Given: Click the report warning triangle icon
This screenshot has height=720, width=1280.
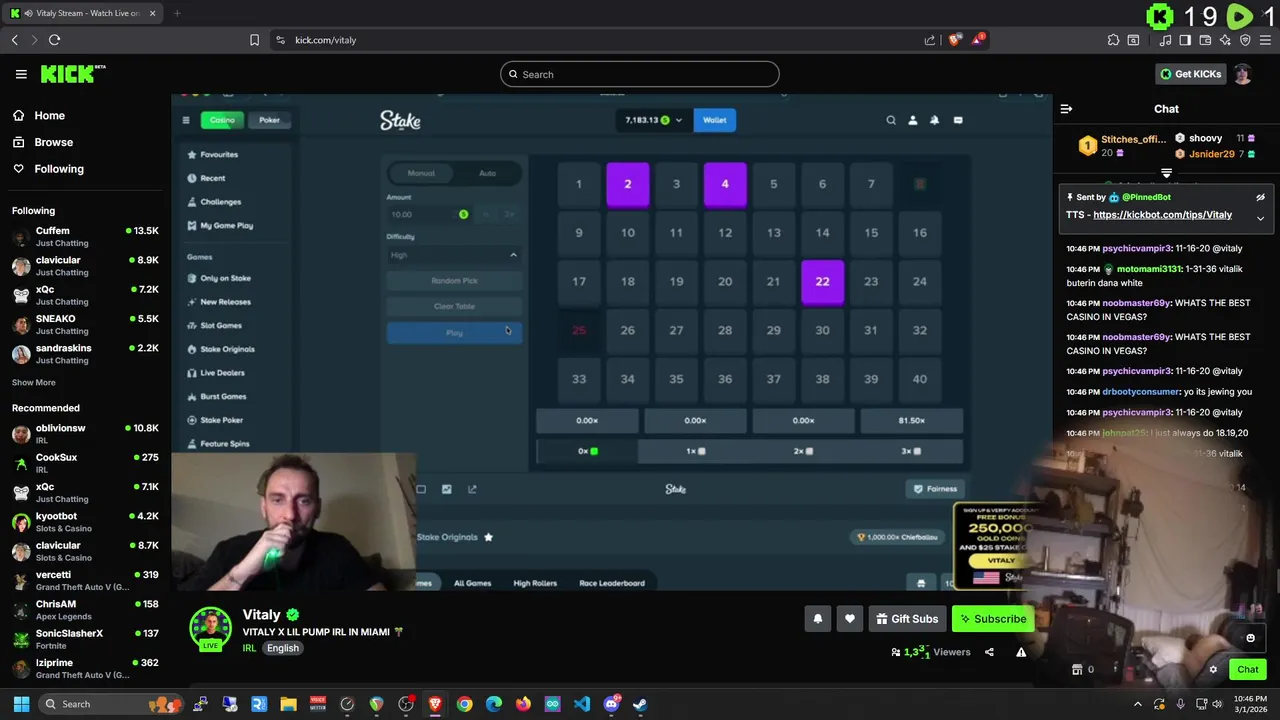Looking at the screenshot, I should click(1021, 652).
